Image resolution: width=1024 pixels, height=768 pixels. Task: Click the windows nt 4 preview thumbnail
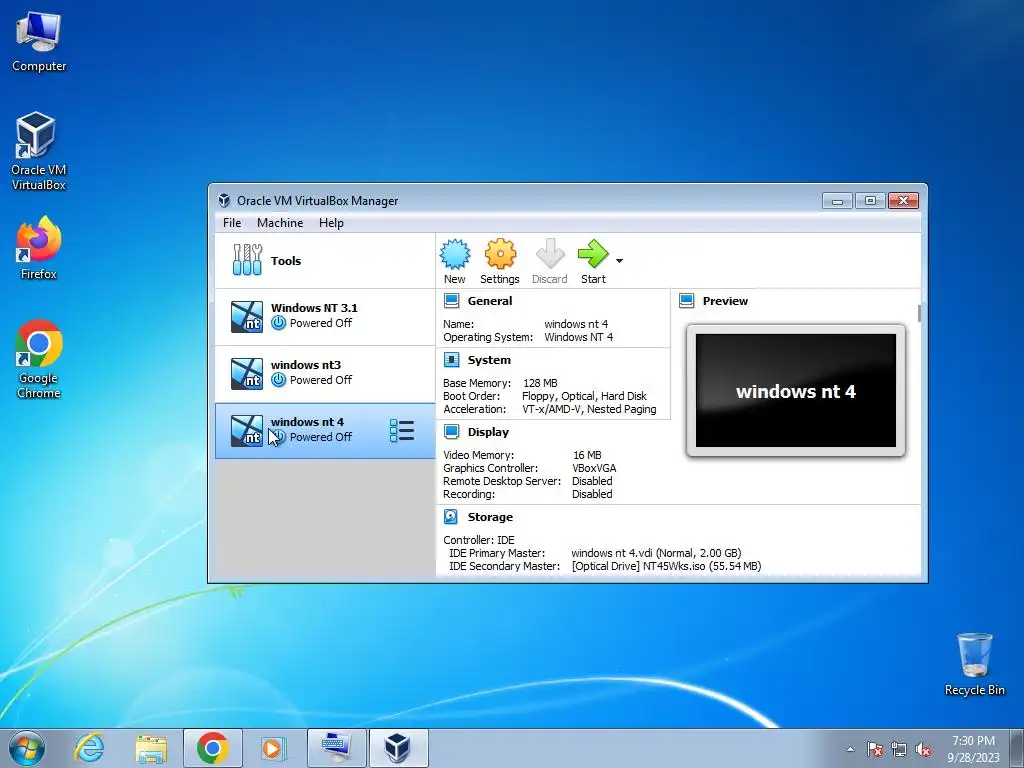pyautogui.click(x=795, y=391)
